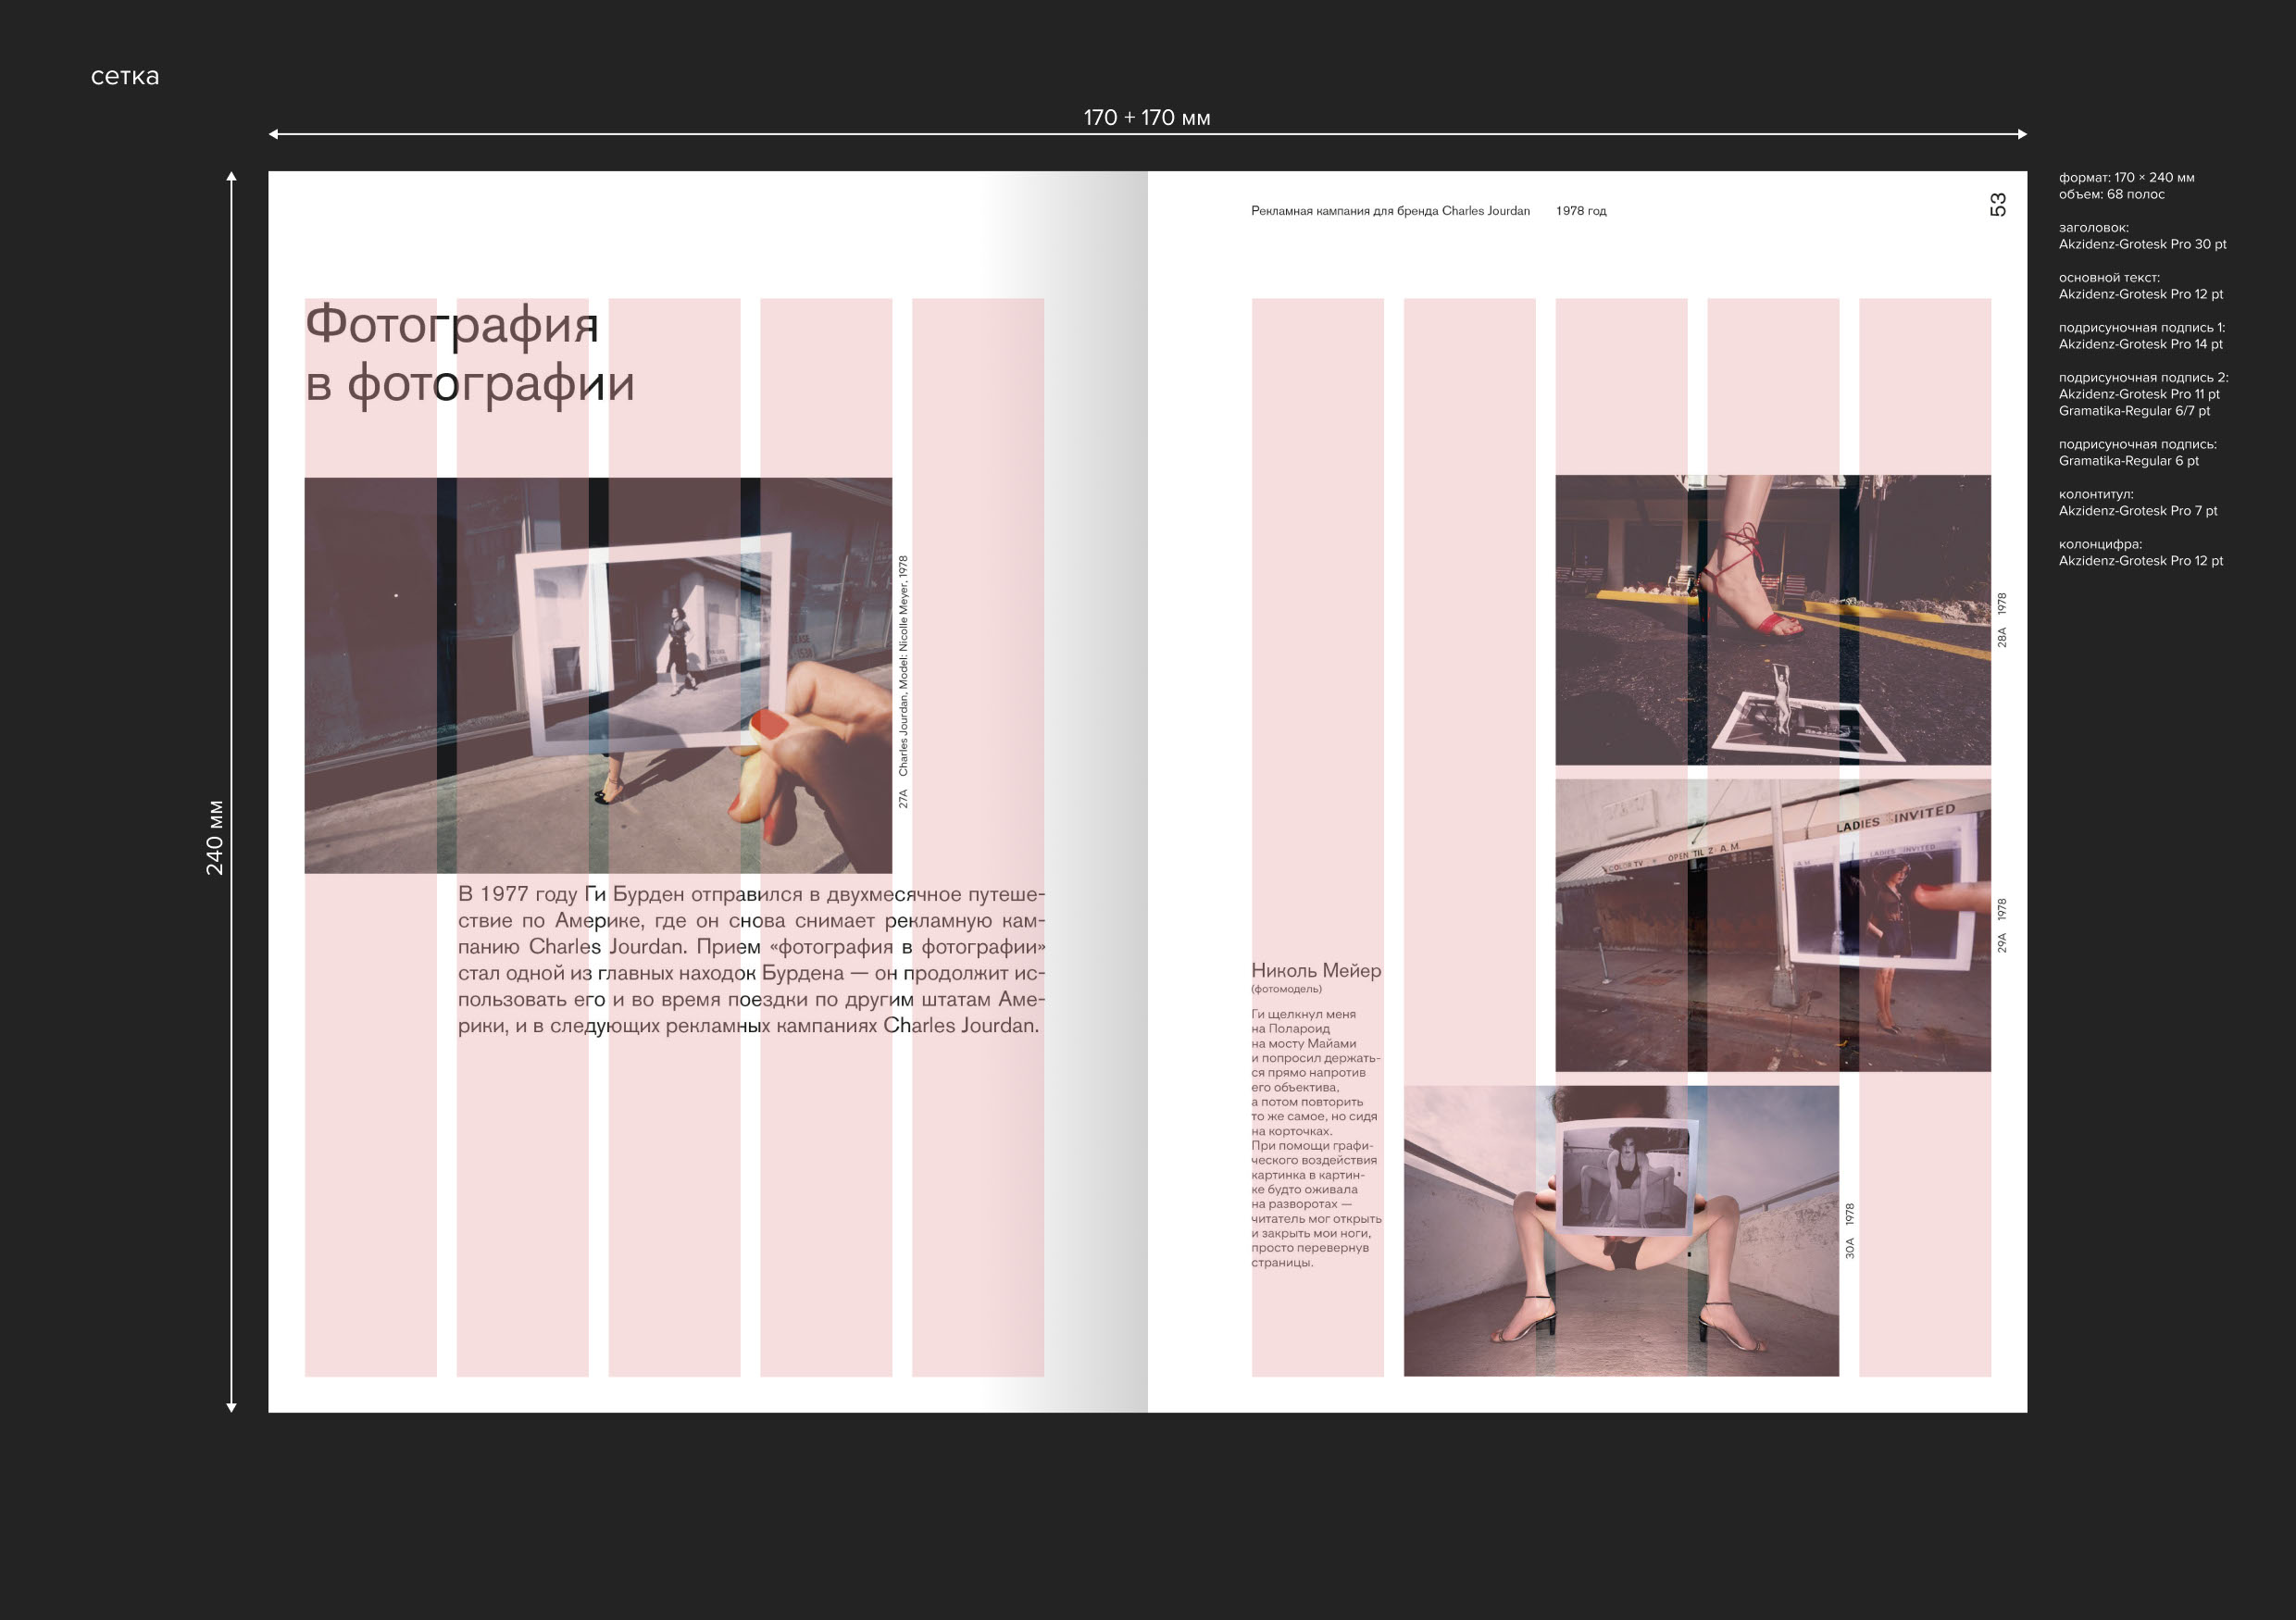
Task: Click the left arrowhead of width dimension line
Action: point(273,134)
